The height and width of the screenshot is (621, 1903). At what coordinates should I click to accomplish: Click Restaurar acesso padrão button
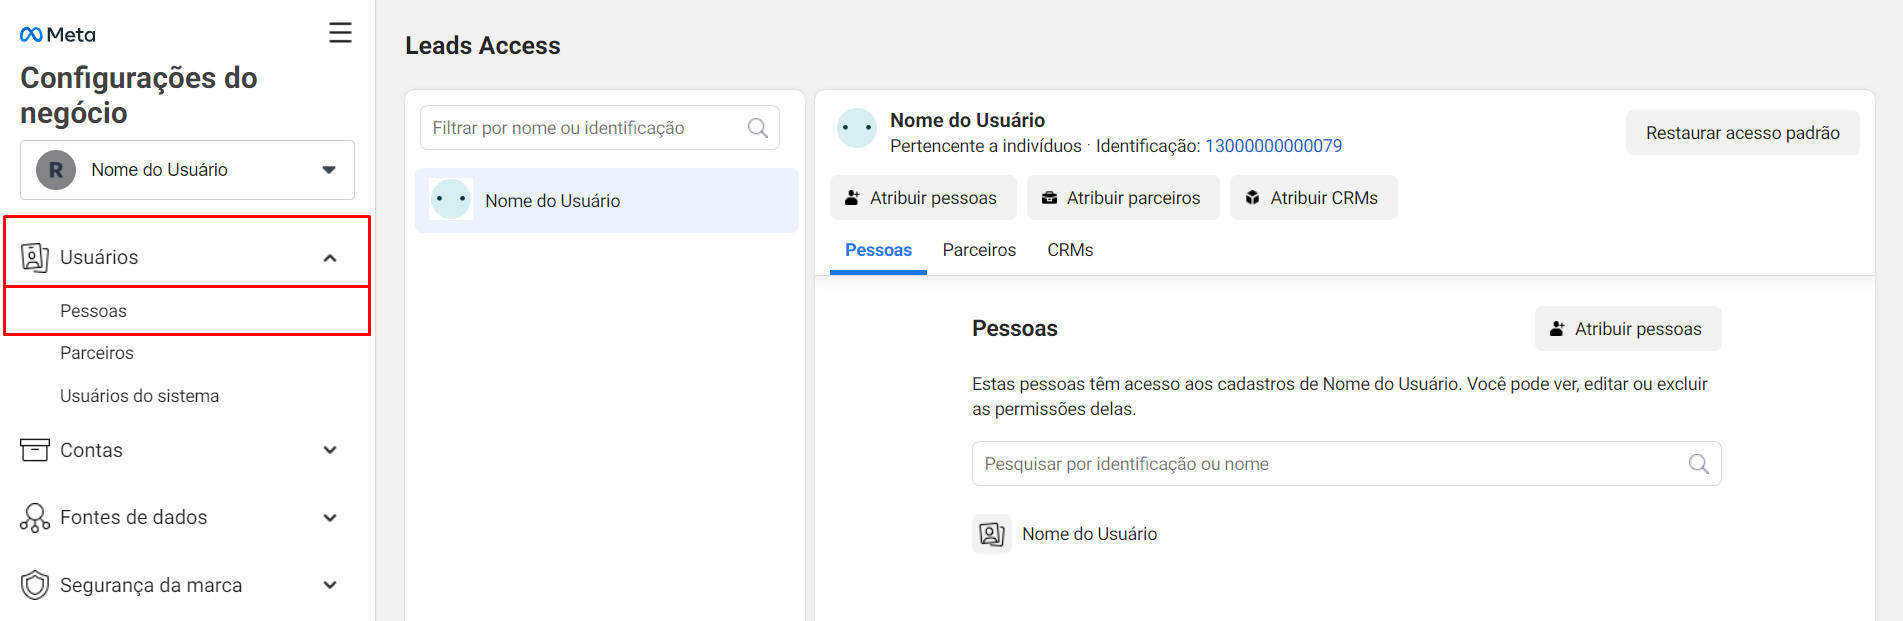(1742, 133)
